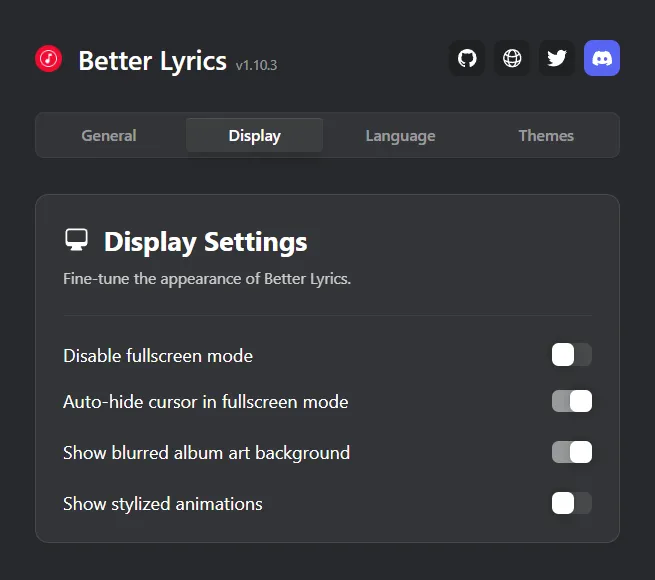Click the Show stylized animations label
Screen dimensions: 655x580
[163, 504]
